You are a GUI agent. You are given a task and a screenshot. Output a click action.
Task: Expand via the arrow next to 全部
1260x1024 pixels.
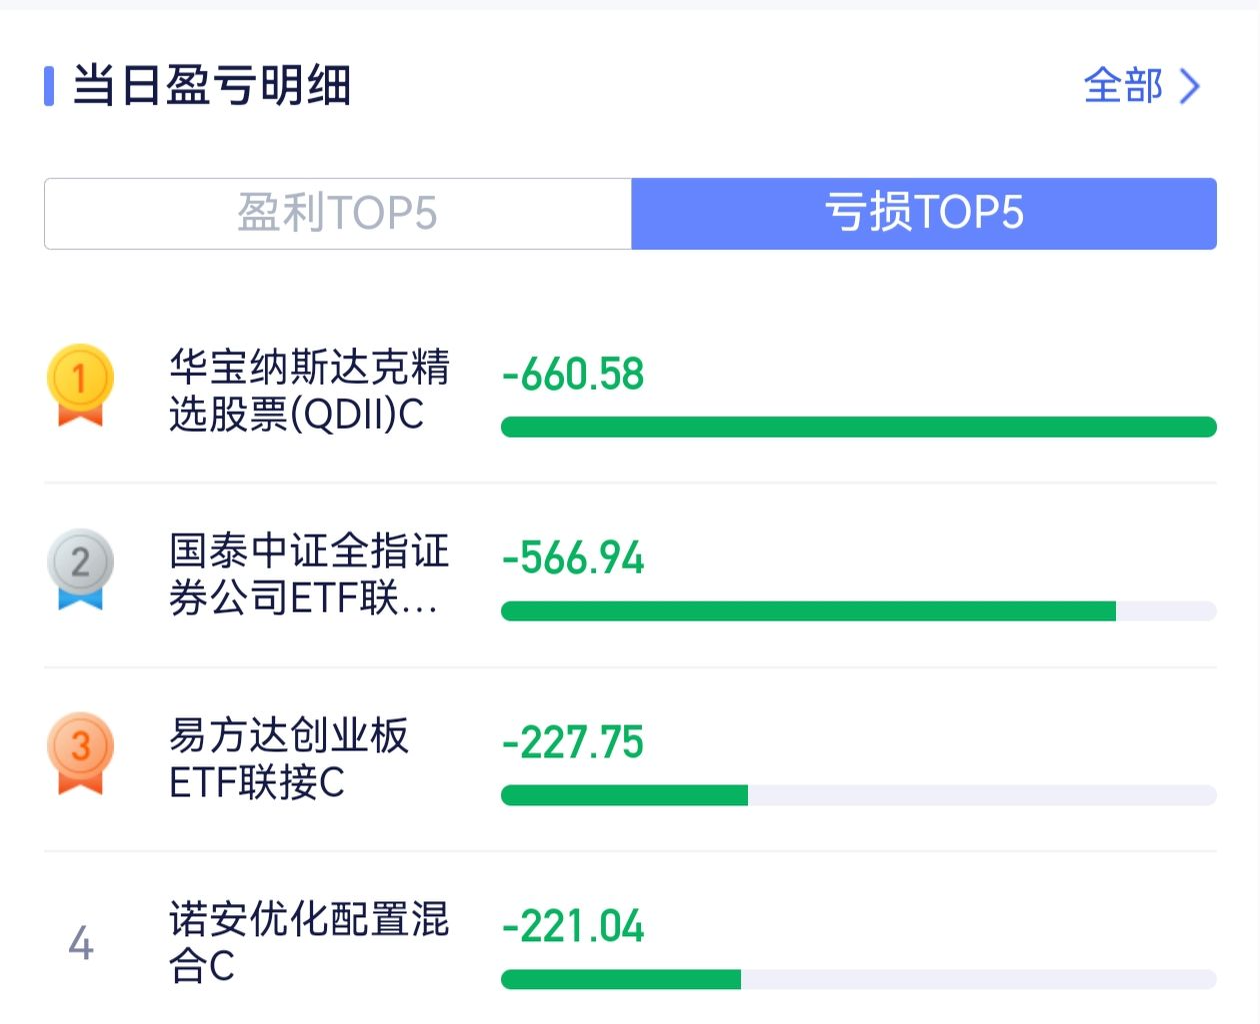pos(1189,88)
